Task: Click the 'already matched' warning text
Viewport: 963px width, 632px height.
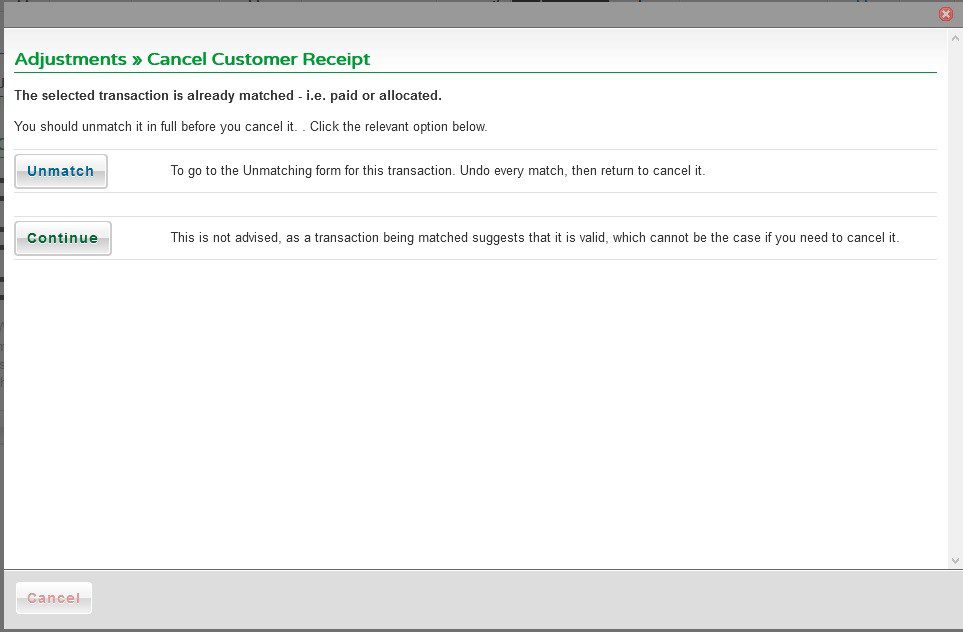Action: (228, 96)
